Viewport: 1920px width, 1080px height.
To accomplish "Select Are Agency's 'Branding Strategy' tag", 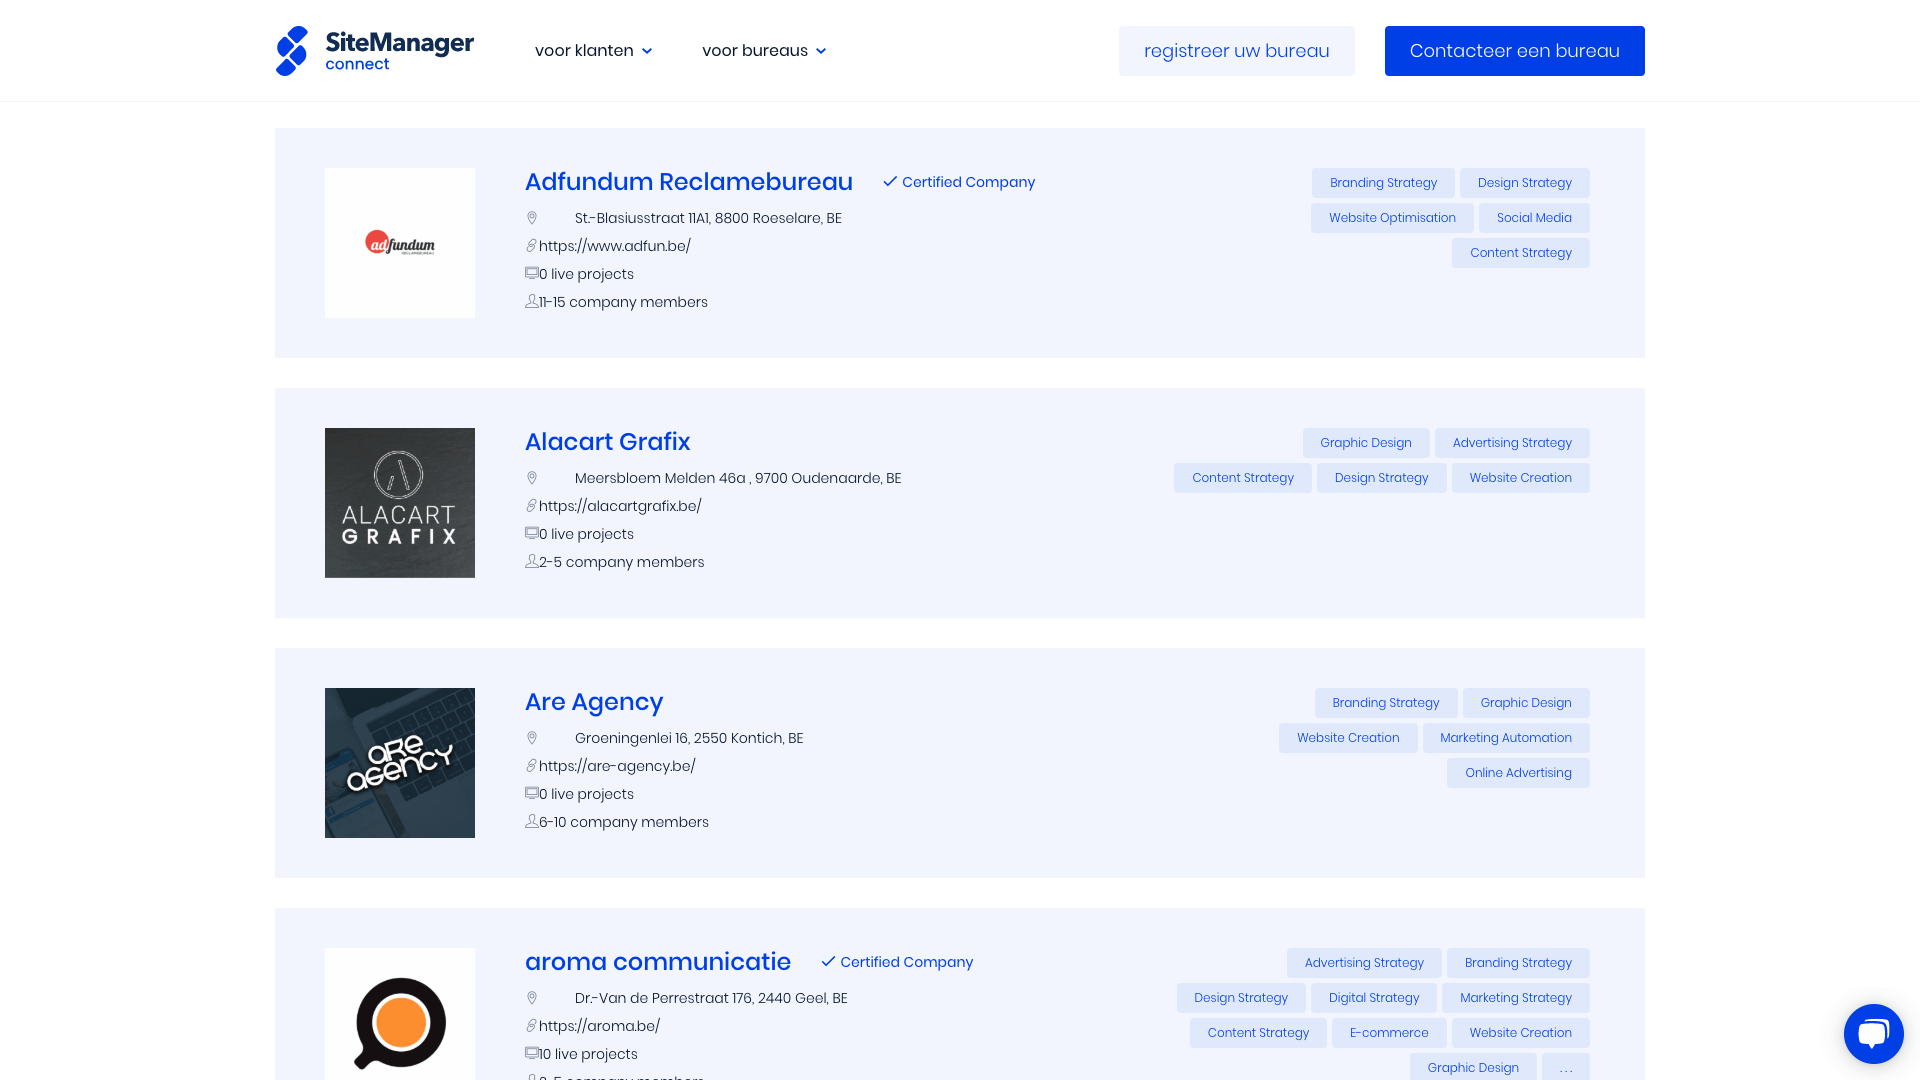I will (x=1385, y=703).
